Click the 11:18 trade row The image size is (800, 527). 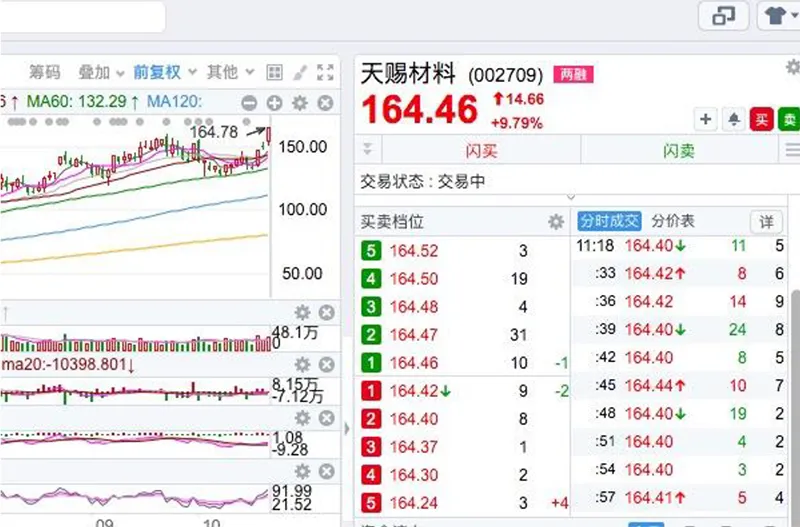click(681, 246)
